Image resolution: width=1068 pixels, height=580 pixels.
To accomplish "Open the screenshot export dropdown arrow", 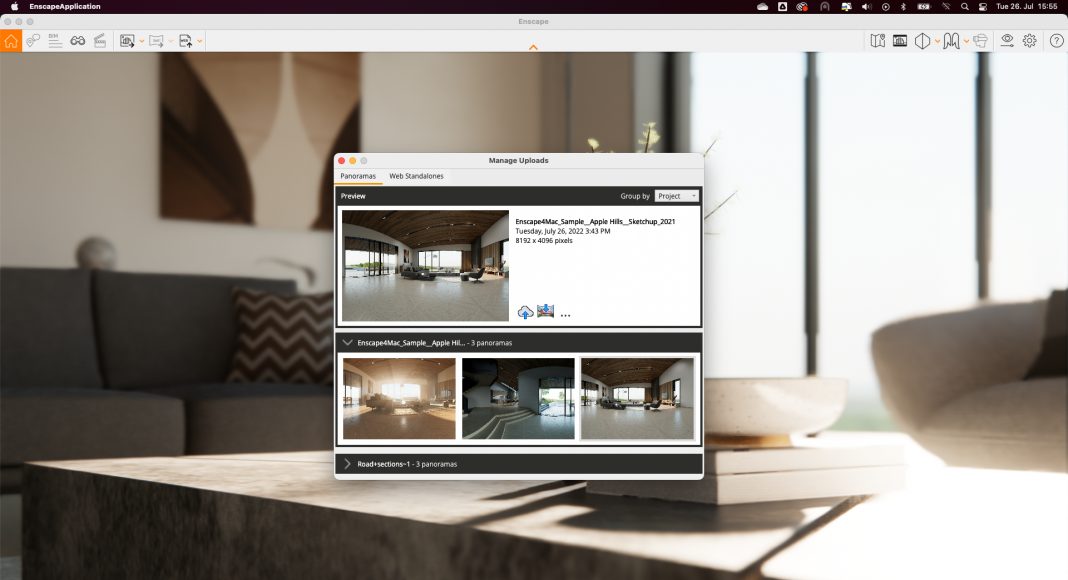I will (x=142, y=41).
